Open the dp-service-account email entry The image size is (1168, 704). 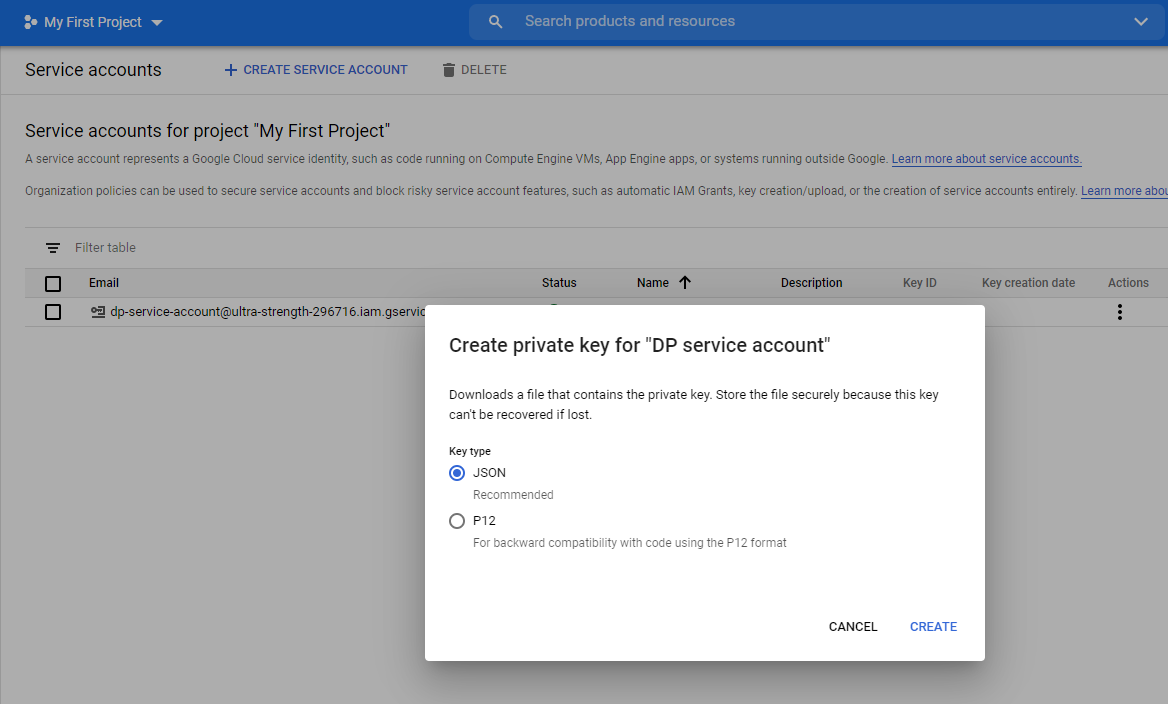(268, 312)
